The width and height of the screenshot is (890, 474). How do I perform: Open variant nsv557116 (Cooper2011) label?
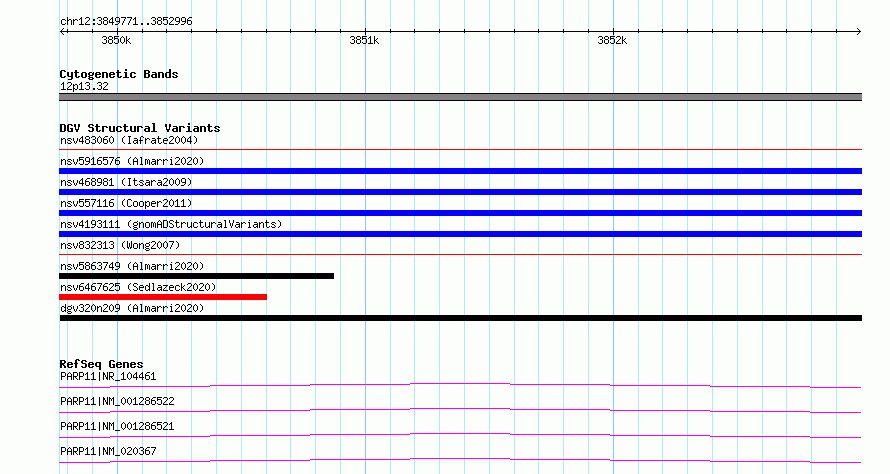(x=126, y=203)
